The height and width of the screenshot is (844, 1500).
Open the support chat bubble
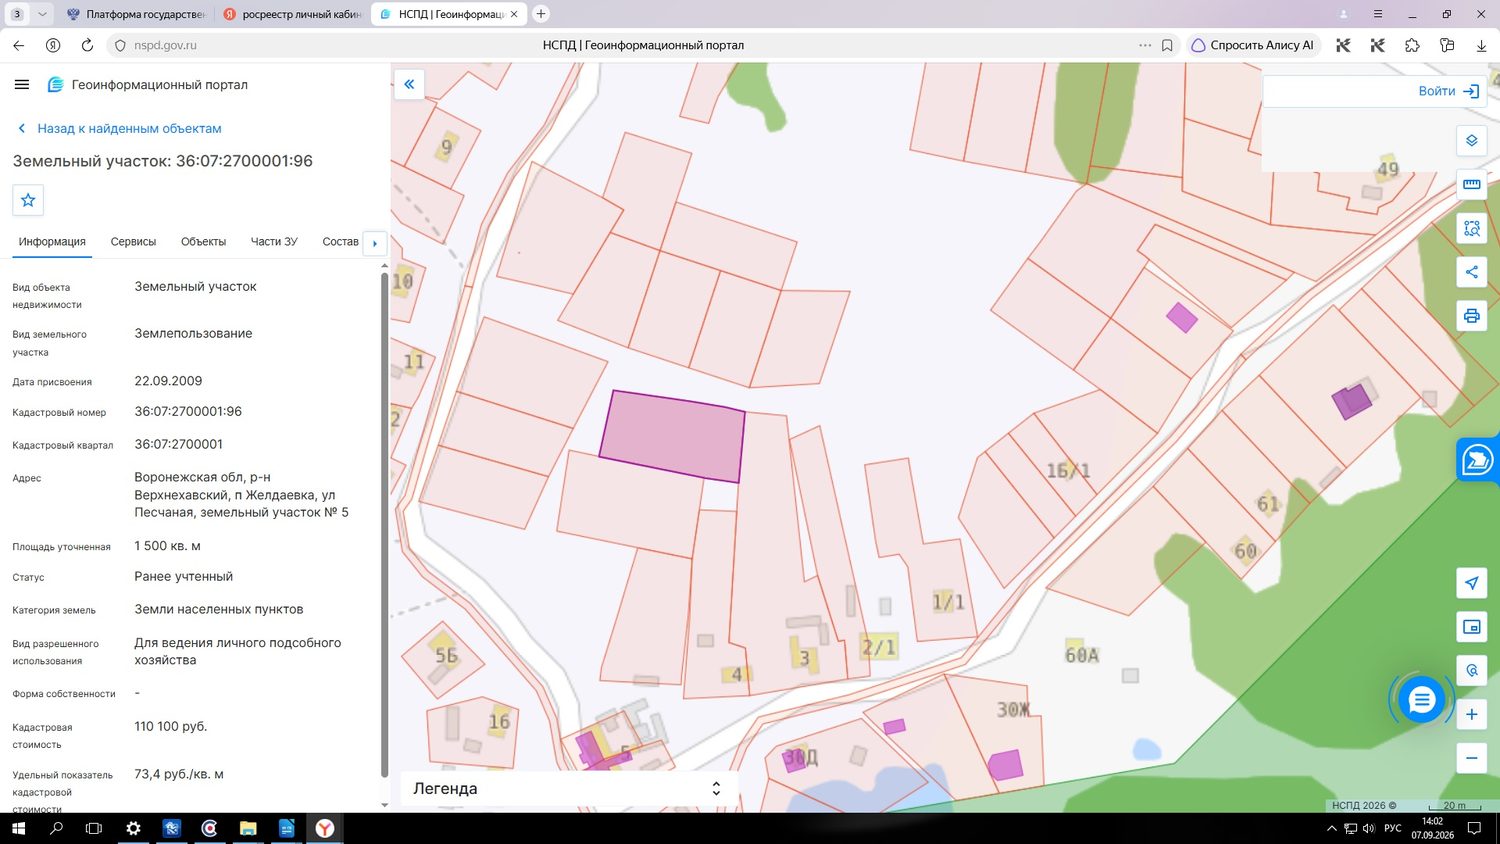coord(1421,700)
